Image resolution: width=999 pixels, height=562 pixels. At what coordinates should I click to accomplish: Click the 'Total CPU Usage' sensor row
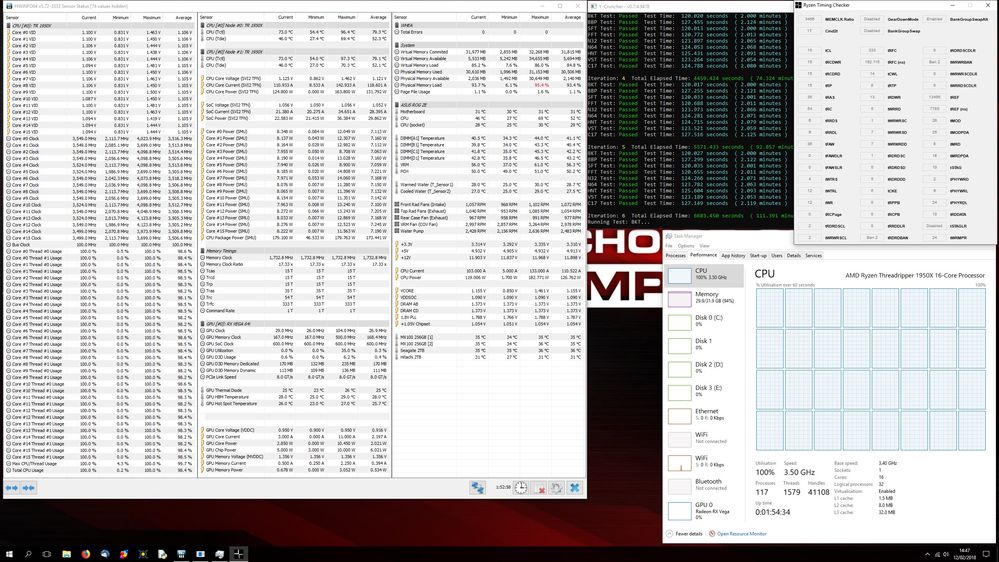[x=99, y=470]
